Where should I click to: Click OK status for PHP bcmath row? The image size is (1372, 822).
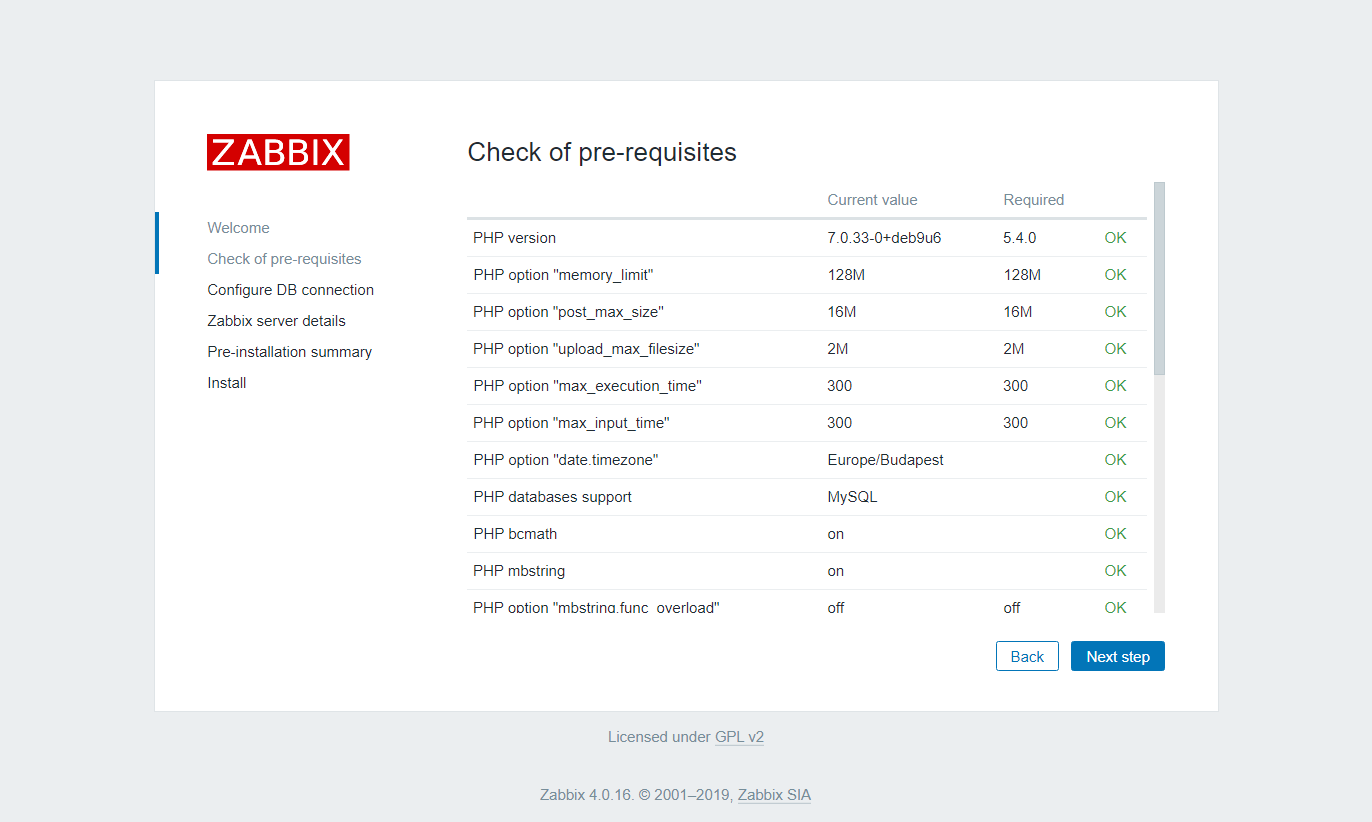pos(1115,534)
